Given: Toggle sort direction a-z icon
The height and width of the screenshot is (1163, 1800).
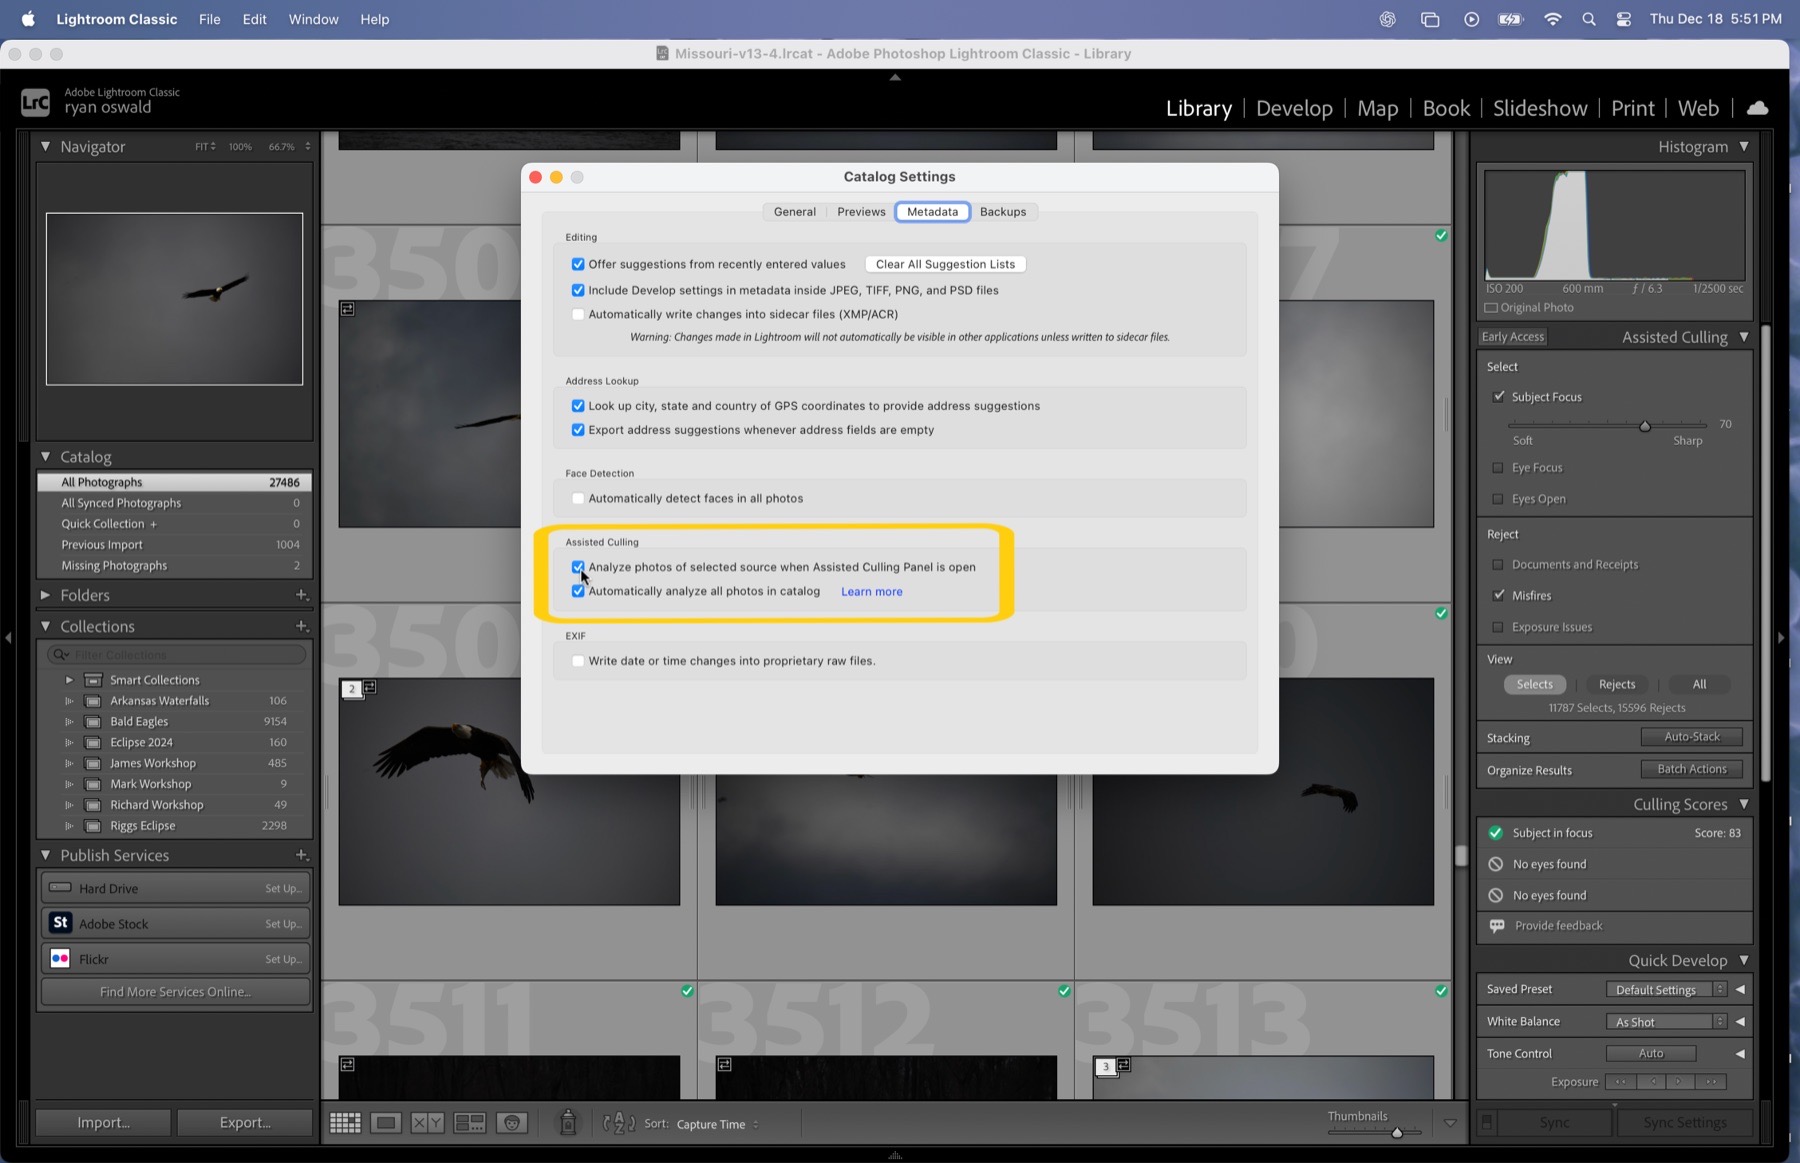Looking at the screenshot, I should pyautogui.click(x=619, y=1123).
